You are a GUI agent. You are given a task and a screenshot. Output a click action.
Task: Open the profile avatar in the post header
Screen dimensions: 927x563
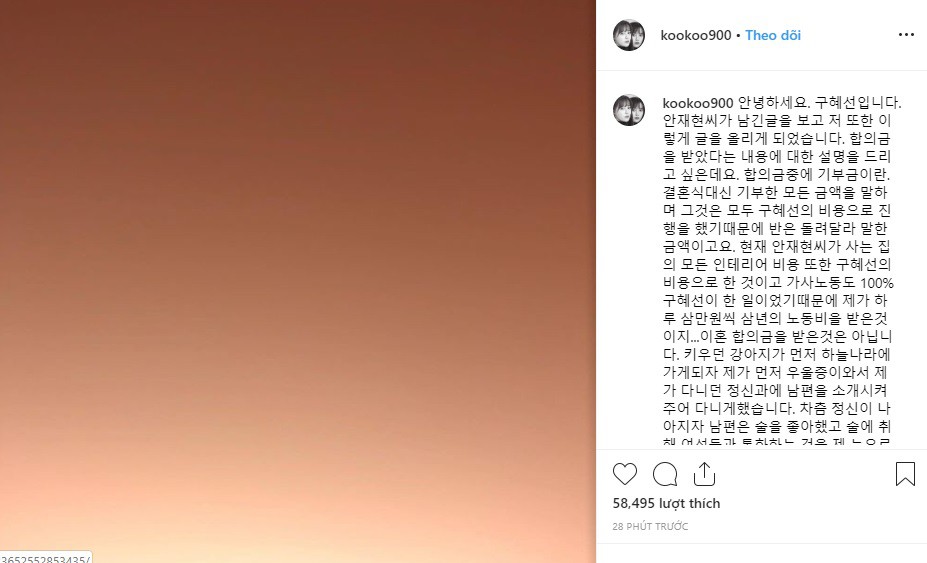click(x=628, y=35)
